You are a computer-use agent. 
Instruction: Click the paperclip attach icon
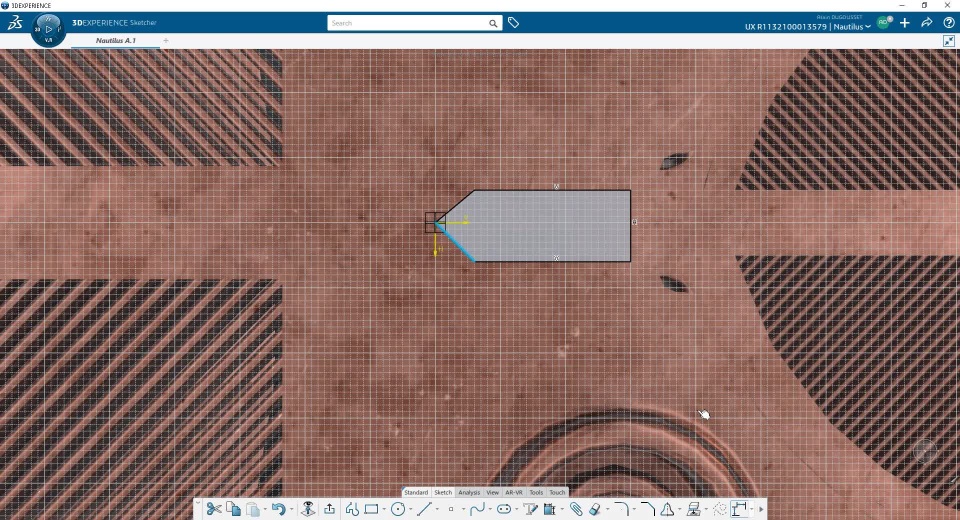point(576,509)
